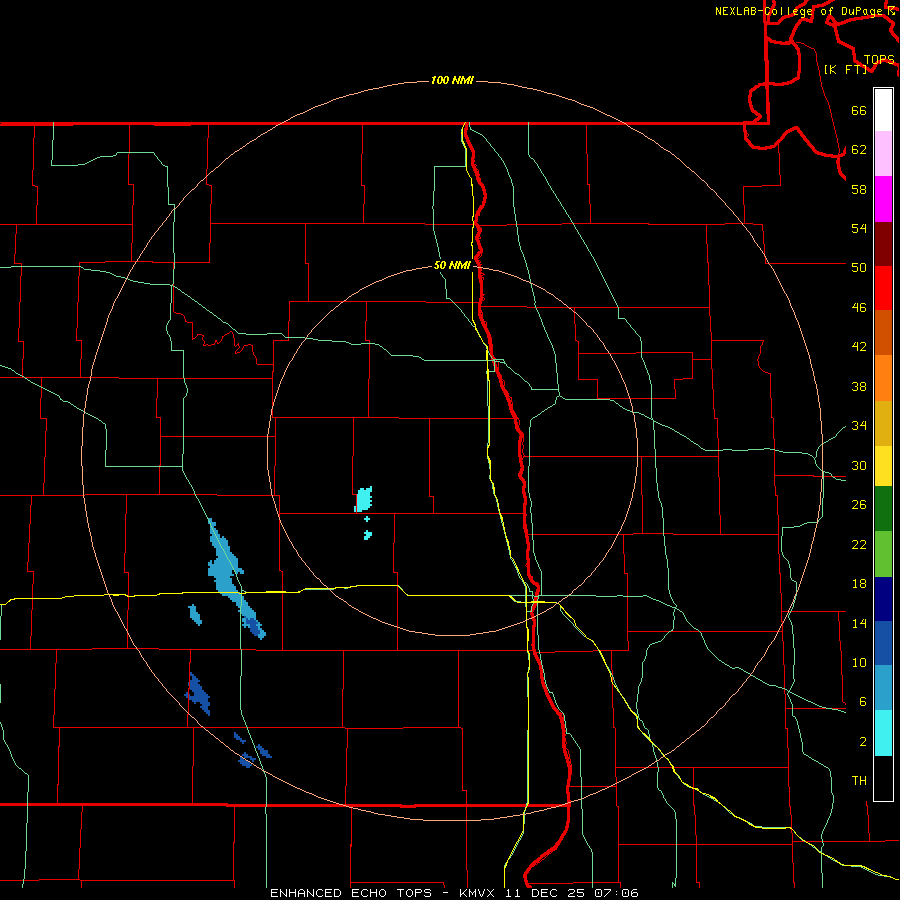Click the "50 NMI" range ring label
Viewport: 900px width, 900px height.
coord(452,265)
